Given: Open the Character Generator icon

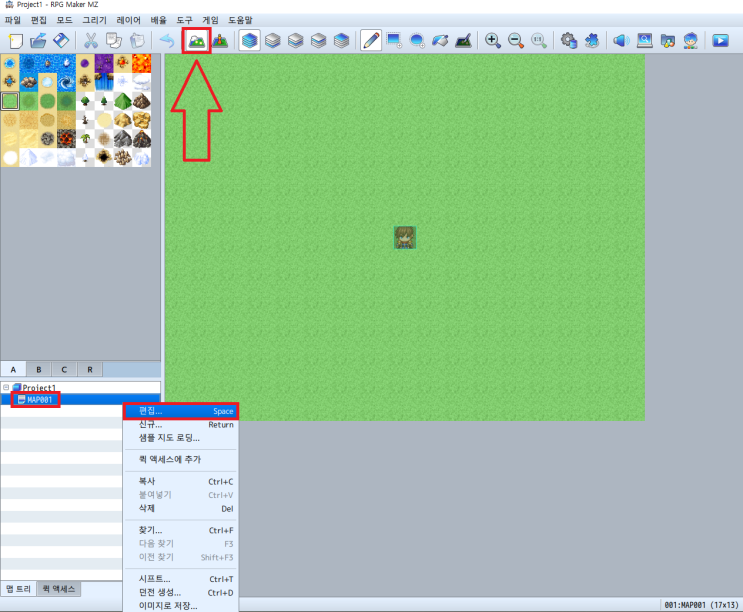Looking at the screenshot, I should click(x=691, y=41).
